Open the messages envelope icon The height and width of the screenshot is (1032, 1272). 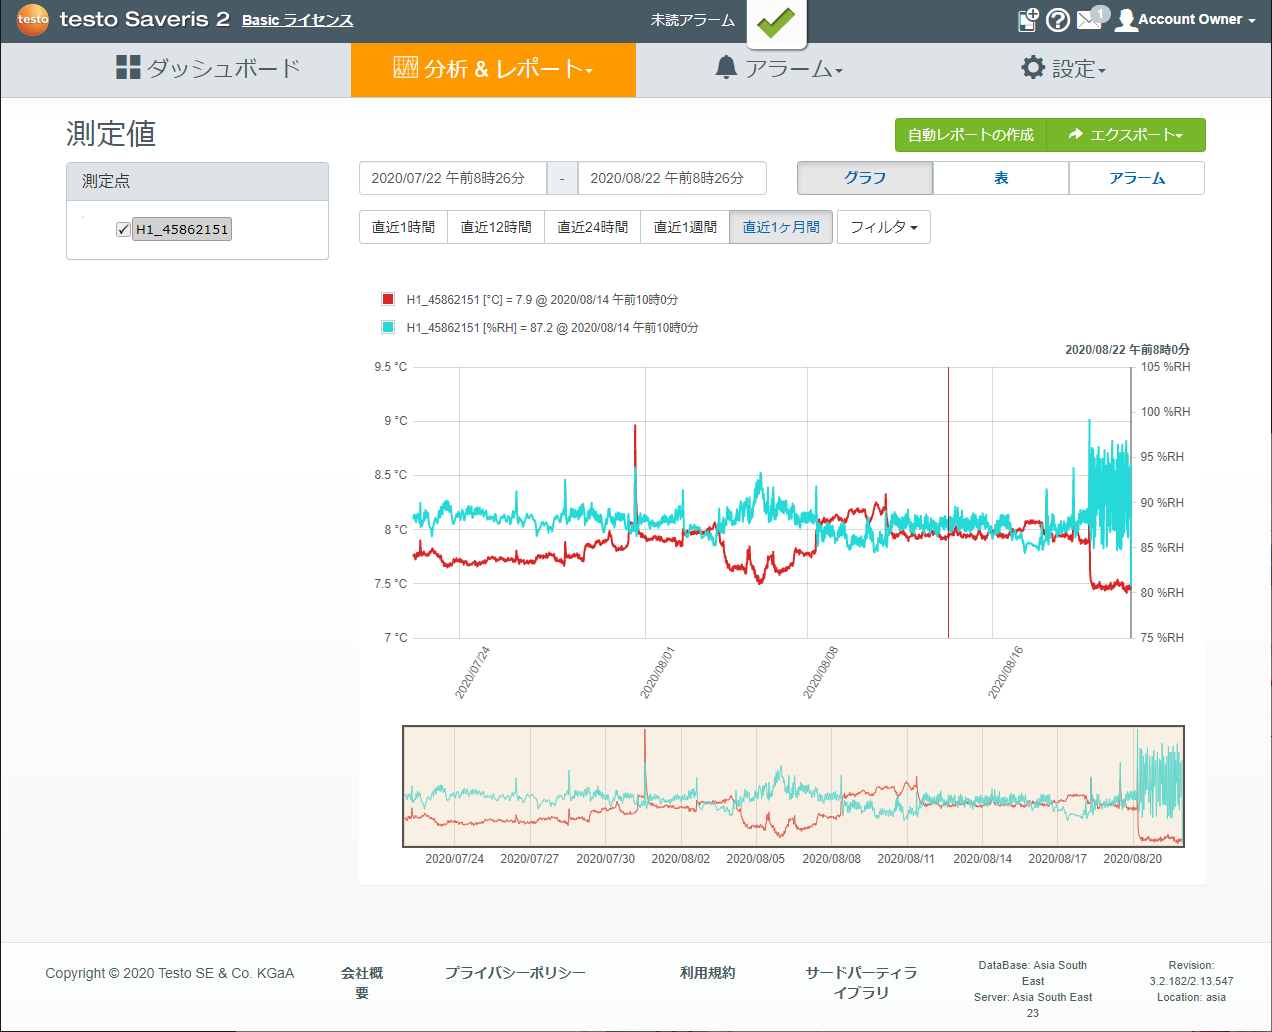(x=1090, y=19)
